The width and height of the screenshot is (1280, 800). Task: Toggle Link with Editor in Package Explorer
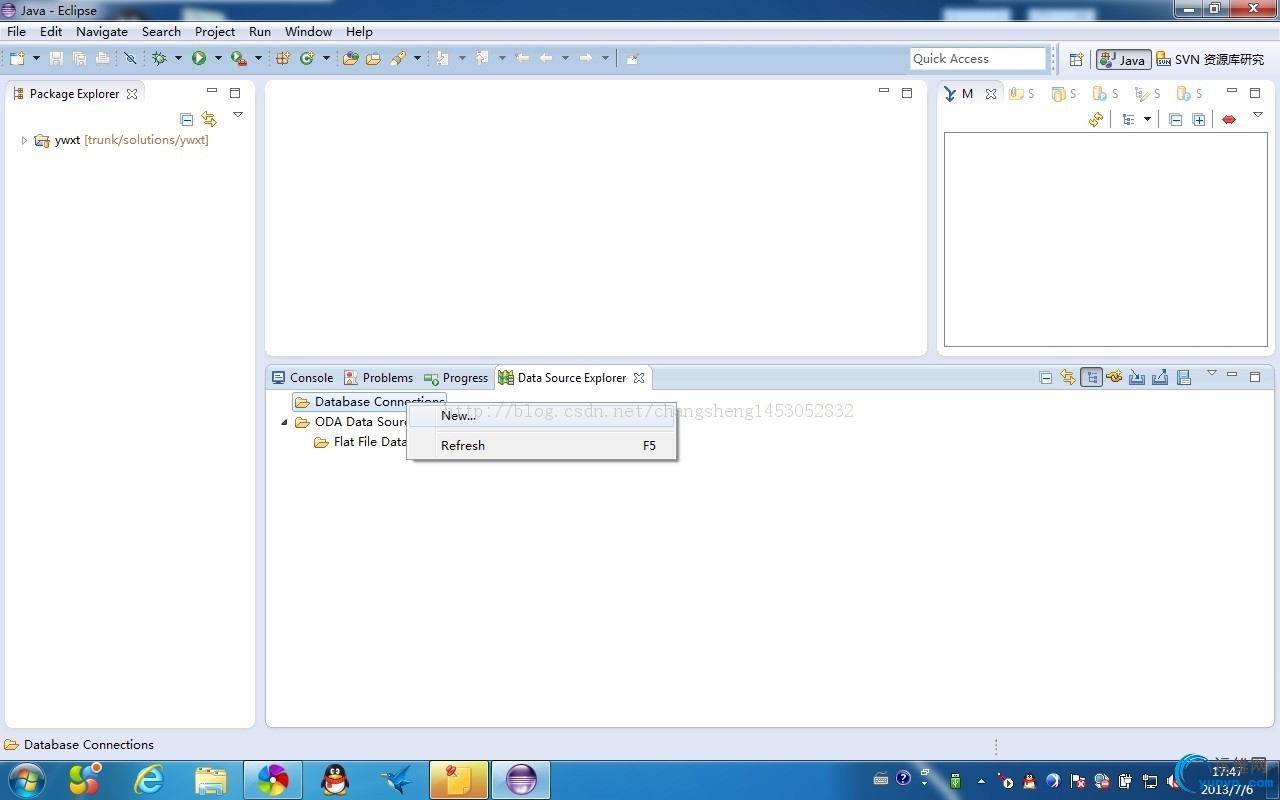coord(209,119)
